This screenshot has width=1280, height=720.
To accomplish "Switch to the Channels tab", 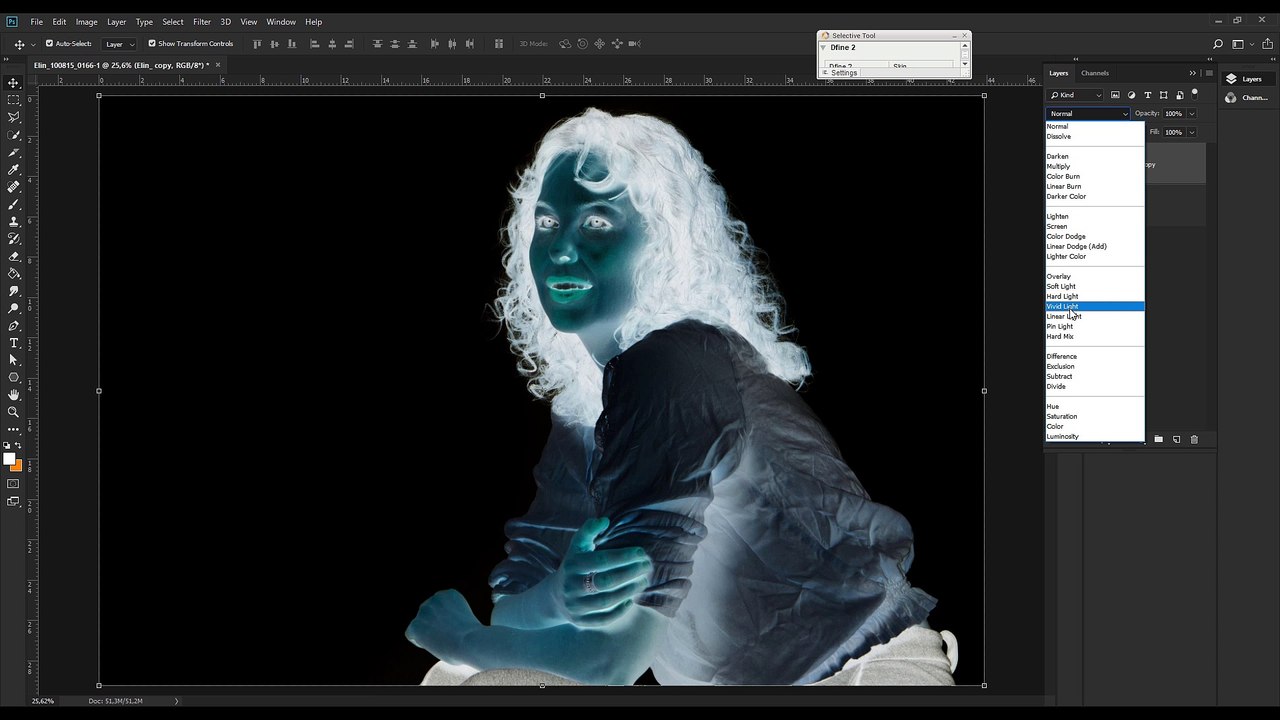I will [1094, 73].
